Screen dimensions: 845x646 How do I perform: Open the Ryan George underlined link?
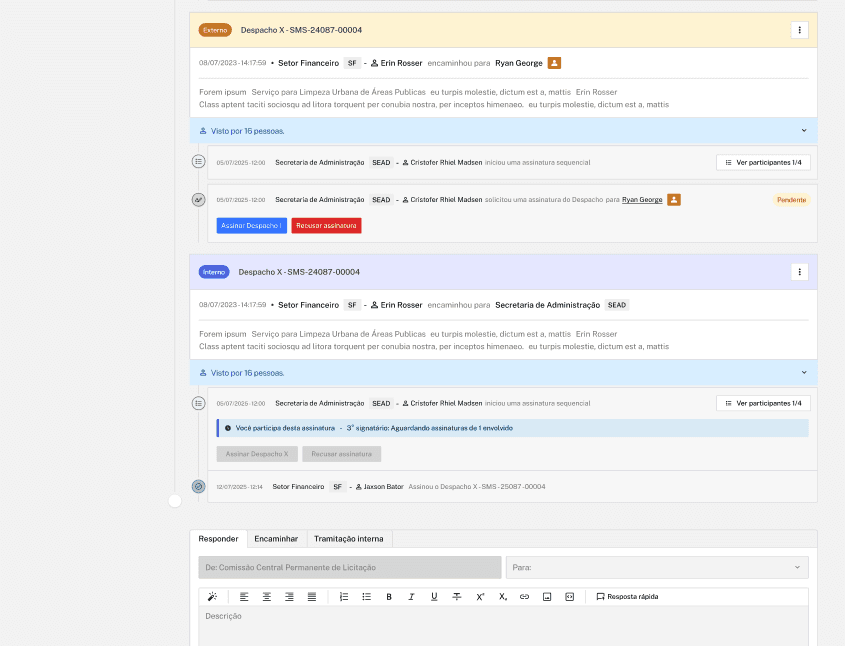pos(642,200)
